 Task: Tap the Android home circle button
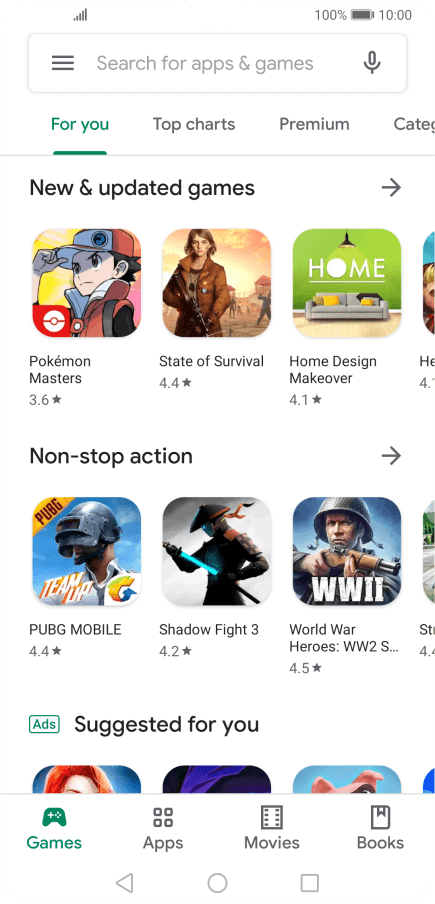(217, 883)
